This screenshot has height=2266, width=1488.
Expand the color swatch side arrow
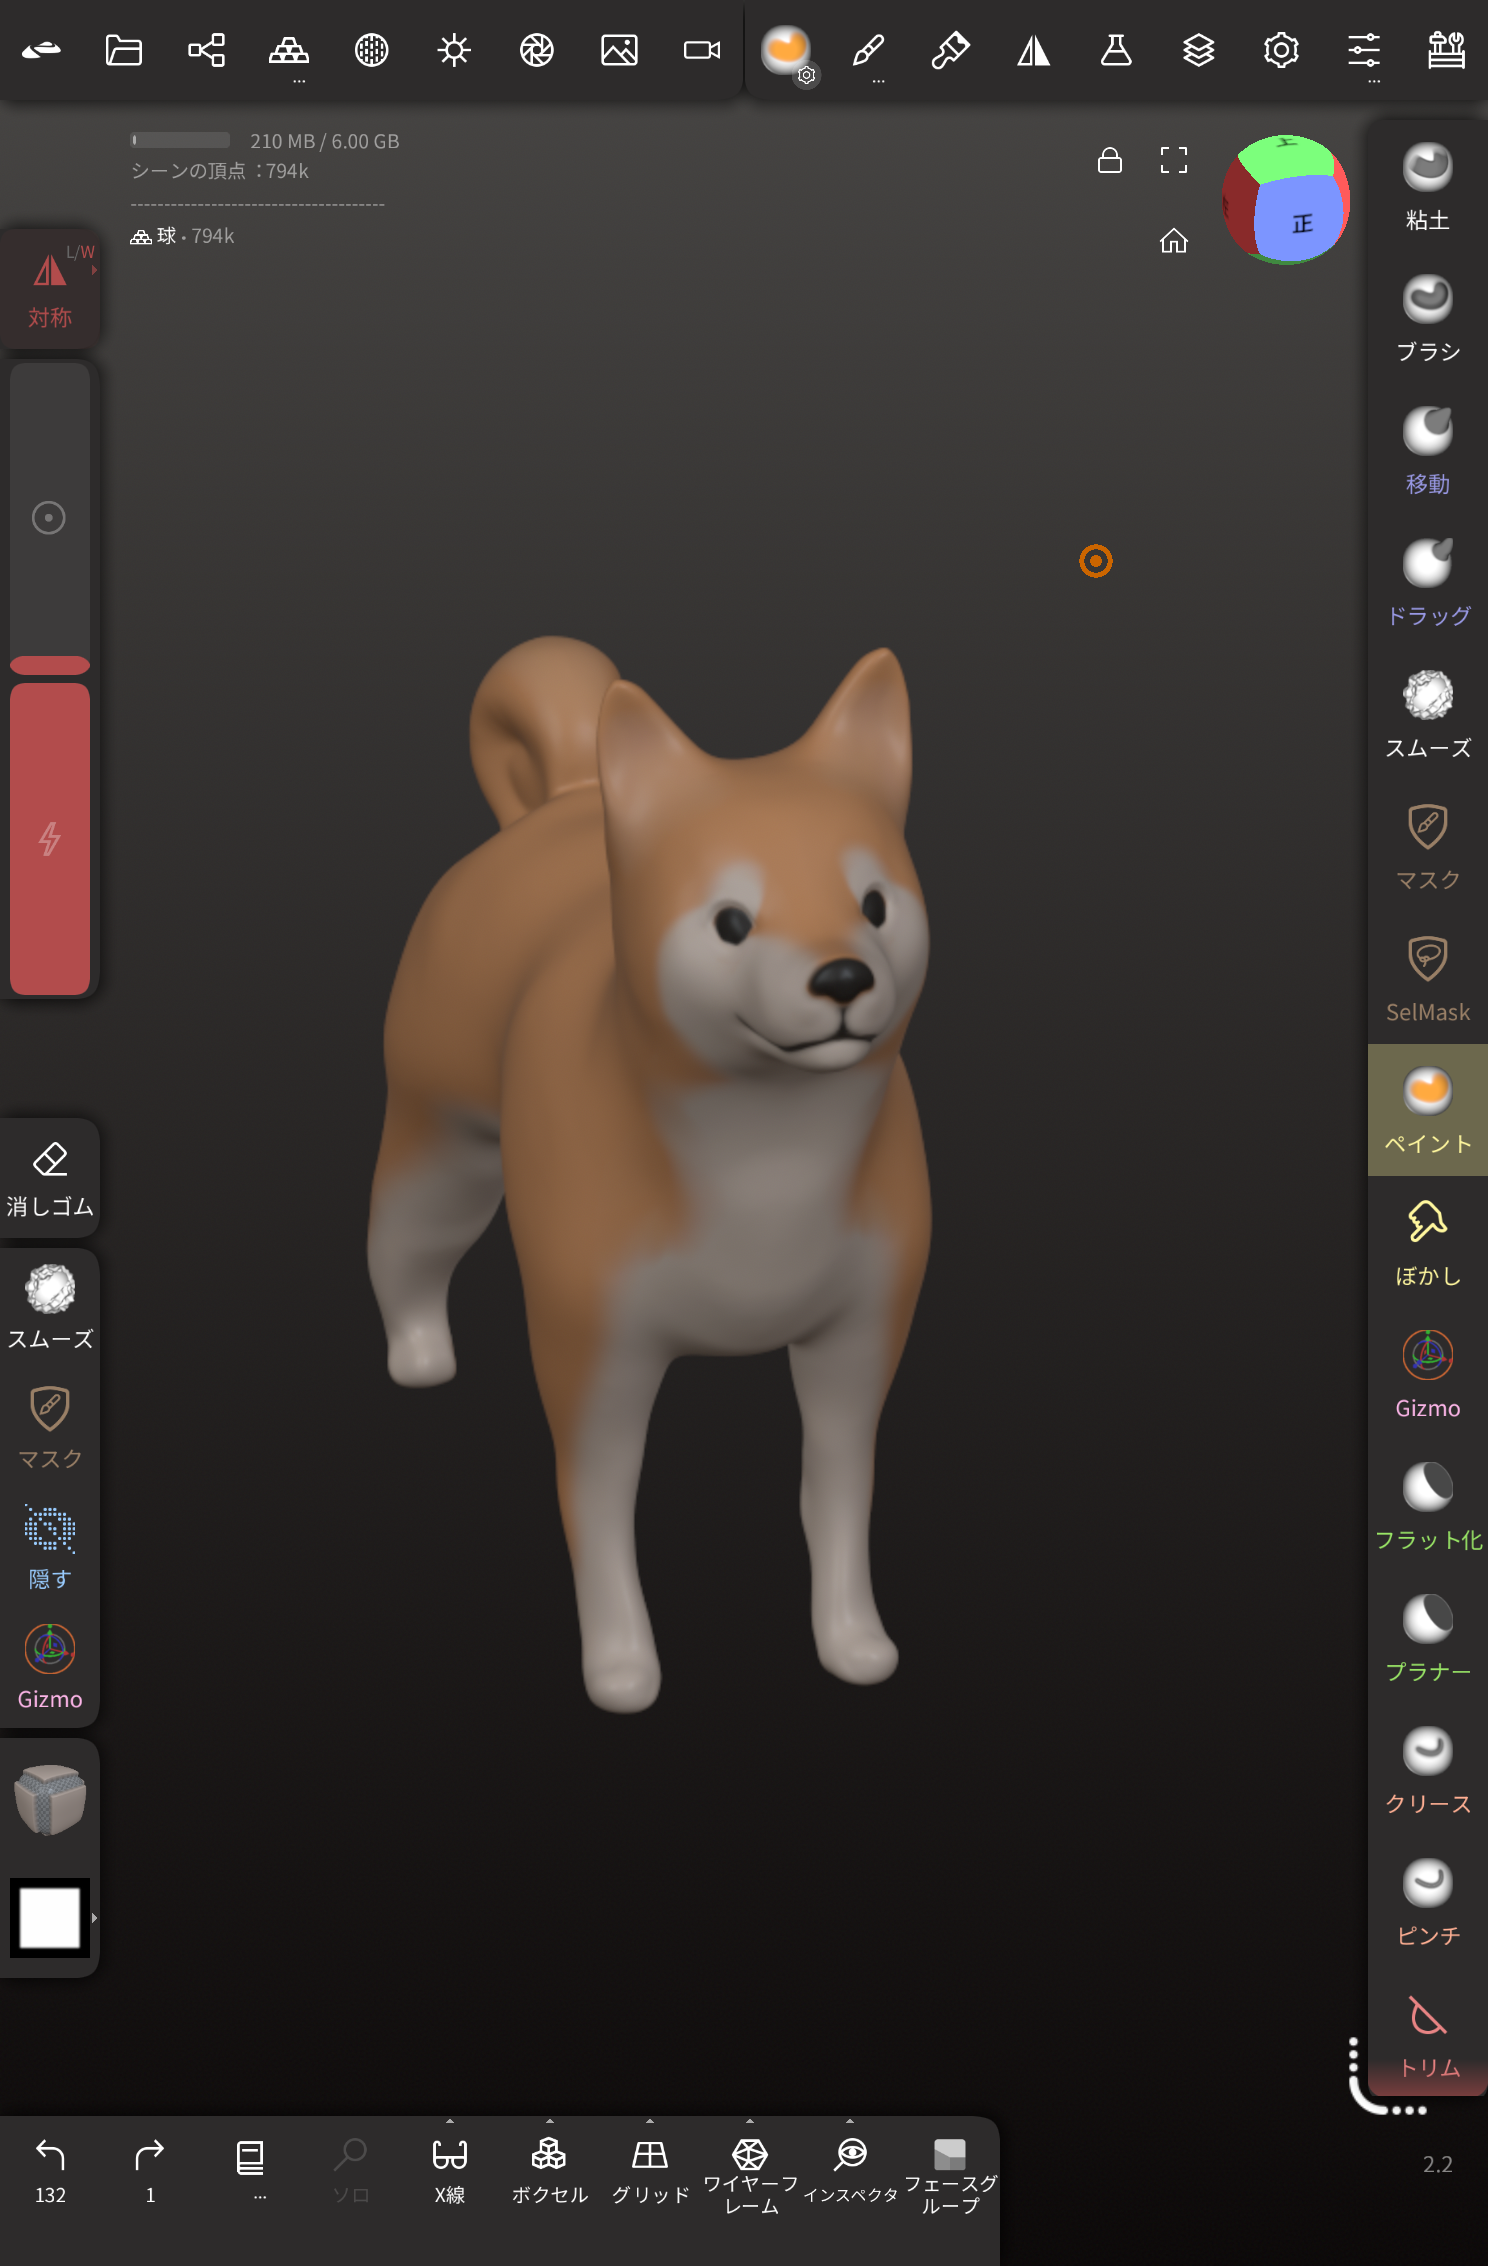coord(94,1918)
